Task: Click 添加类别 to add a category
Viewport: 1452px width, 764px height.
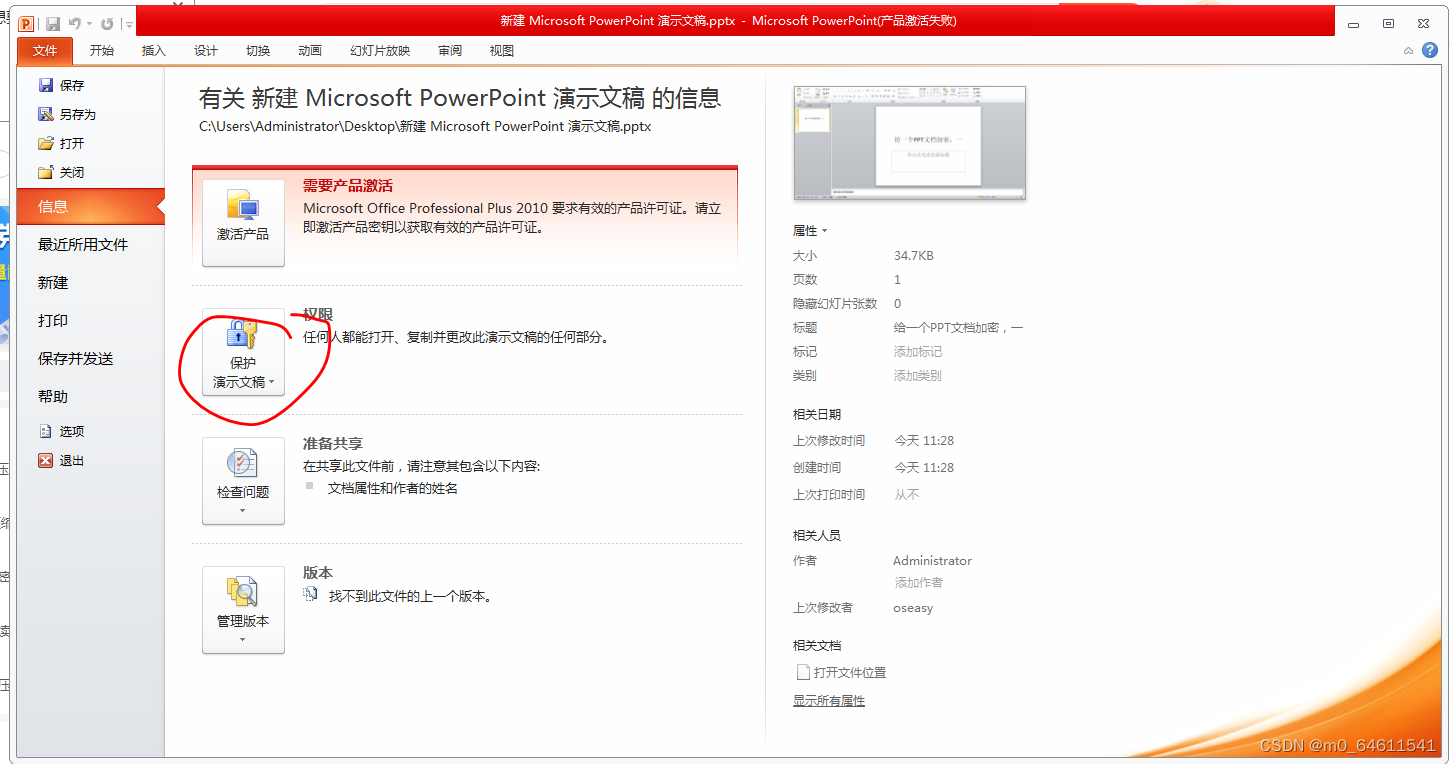Action: pyautogui.click(x=918, y=376)
